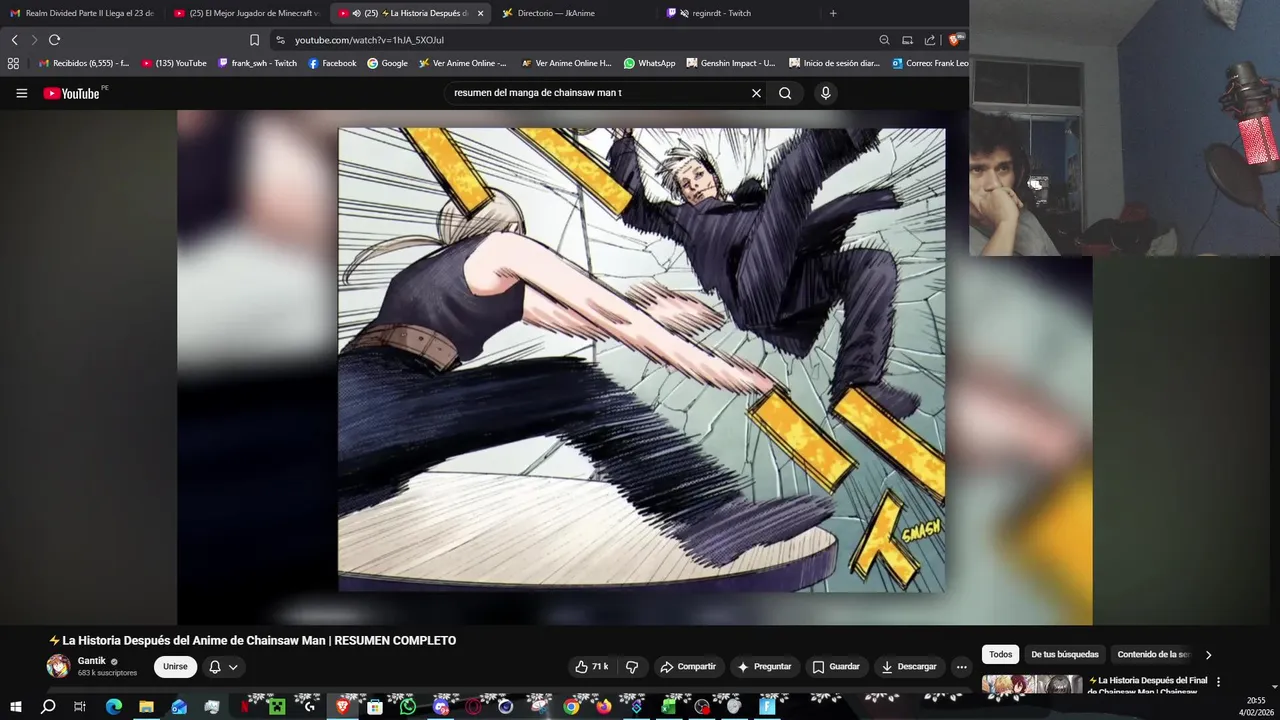Open Netflix from the taskbar

pos(244,706)
